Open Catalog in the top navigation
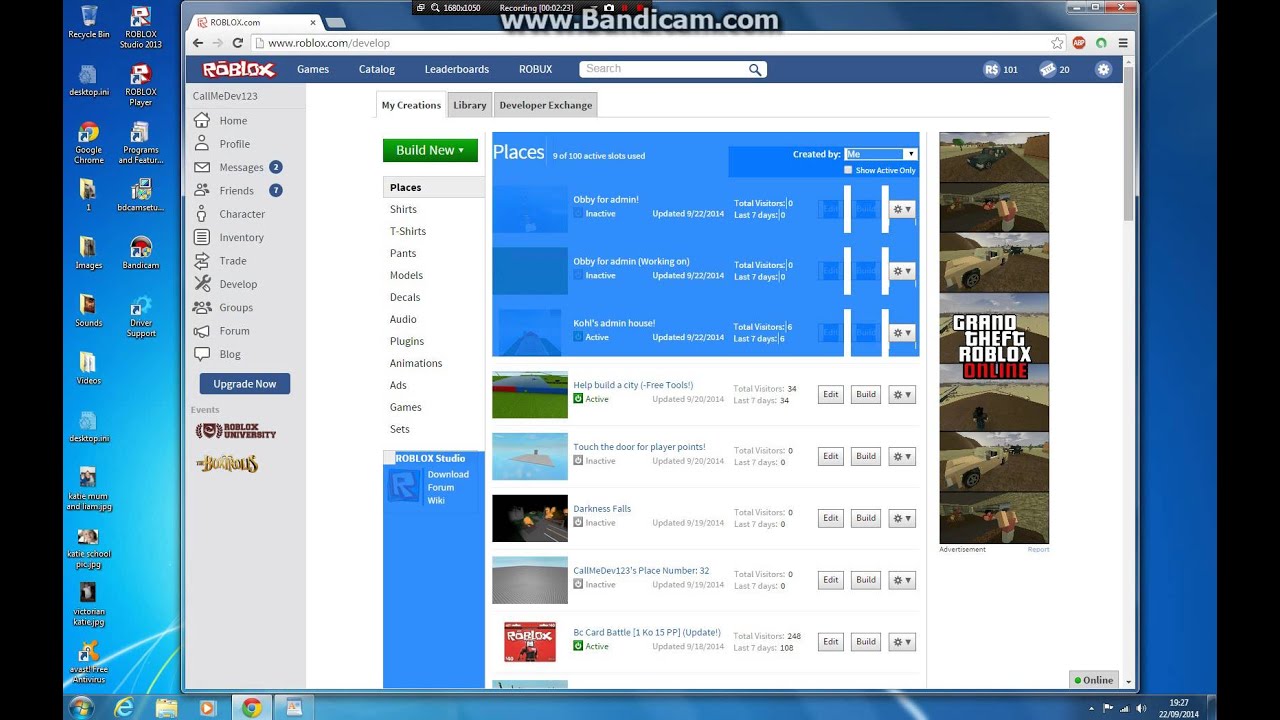The image size is (1280, 720). tap(377, 69)
